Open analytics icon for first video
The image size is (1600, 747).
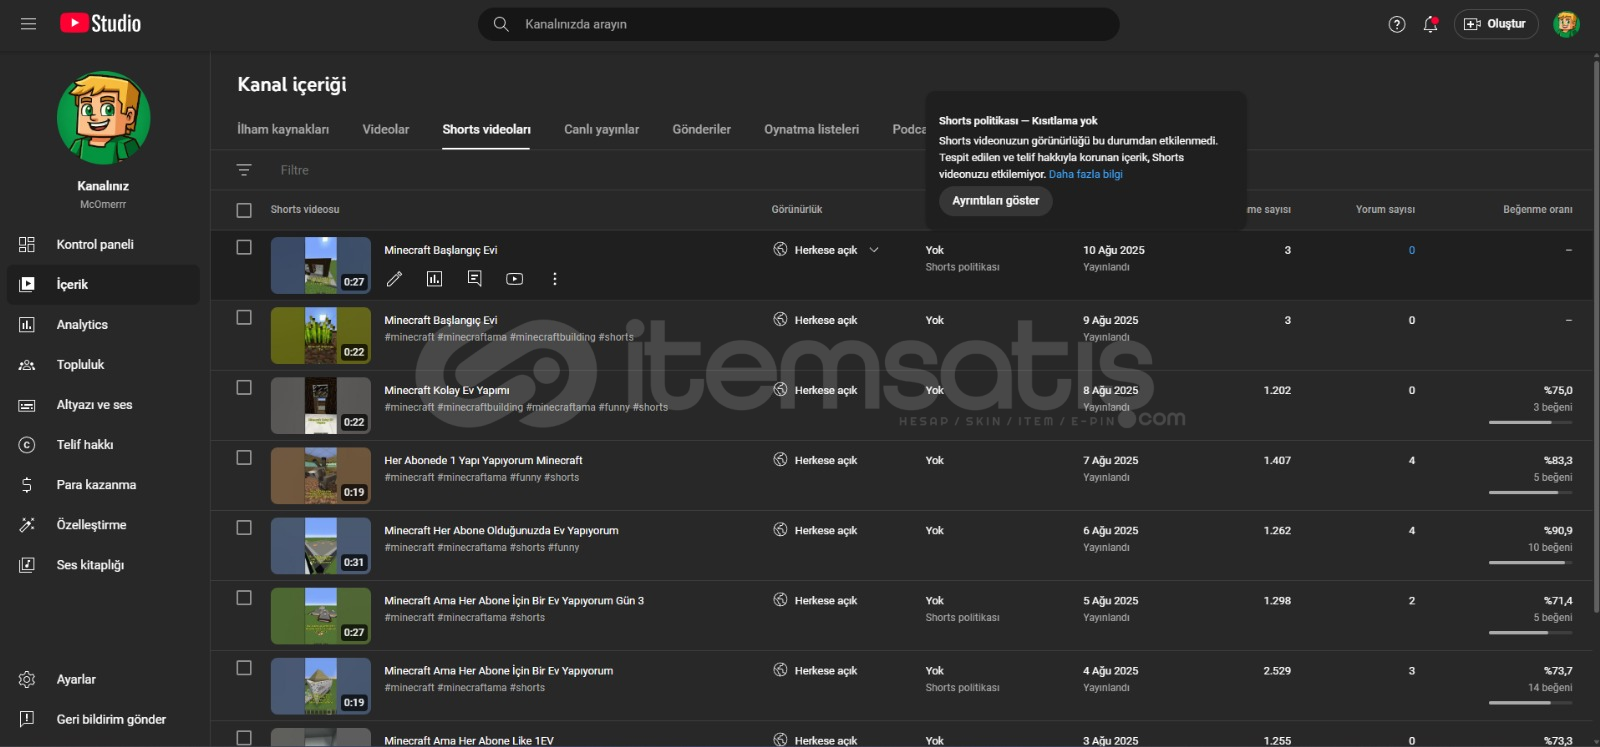pyautogui.click(x=434, y=279)
